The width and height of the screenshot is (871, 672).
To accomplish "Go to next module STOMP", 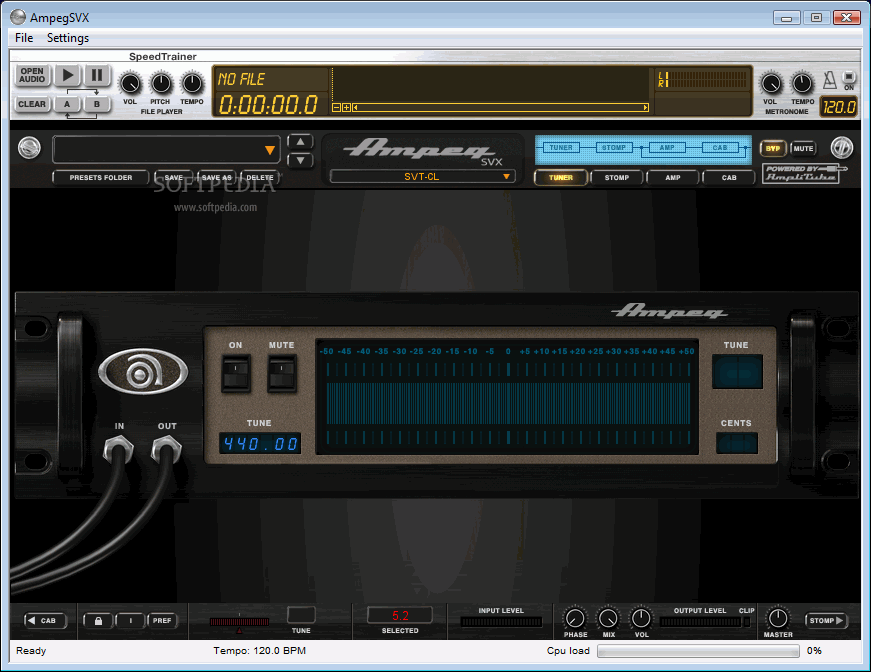I will pos(826,620).
